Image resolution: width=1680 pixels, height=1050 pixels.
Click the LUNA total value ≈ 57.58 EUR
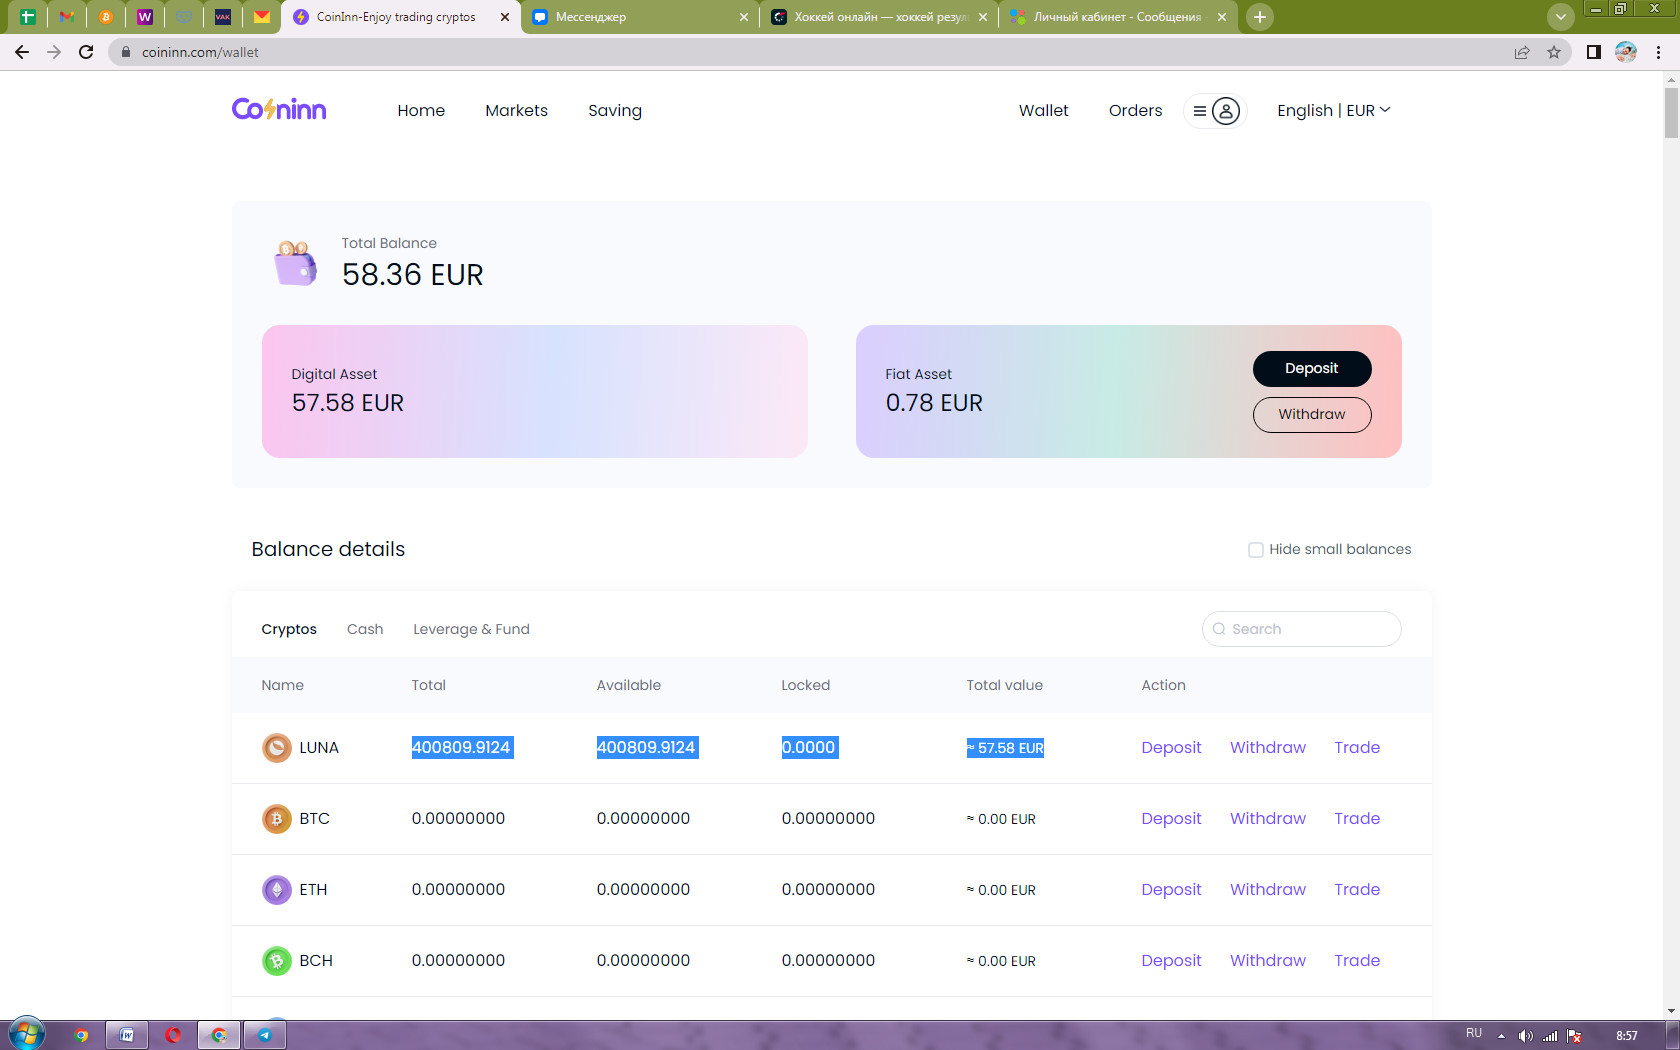point(1005,748)
